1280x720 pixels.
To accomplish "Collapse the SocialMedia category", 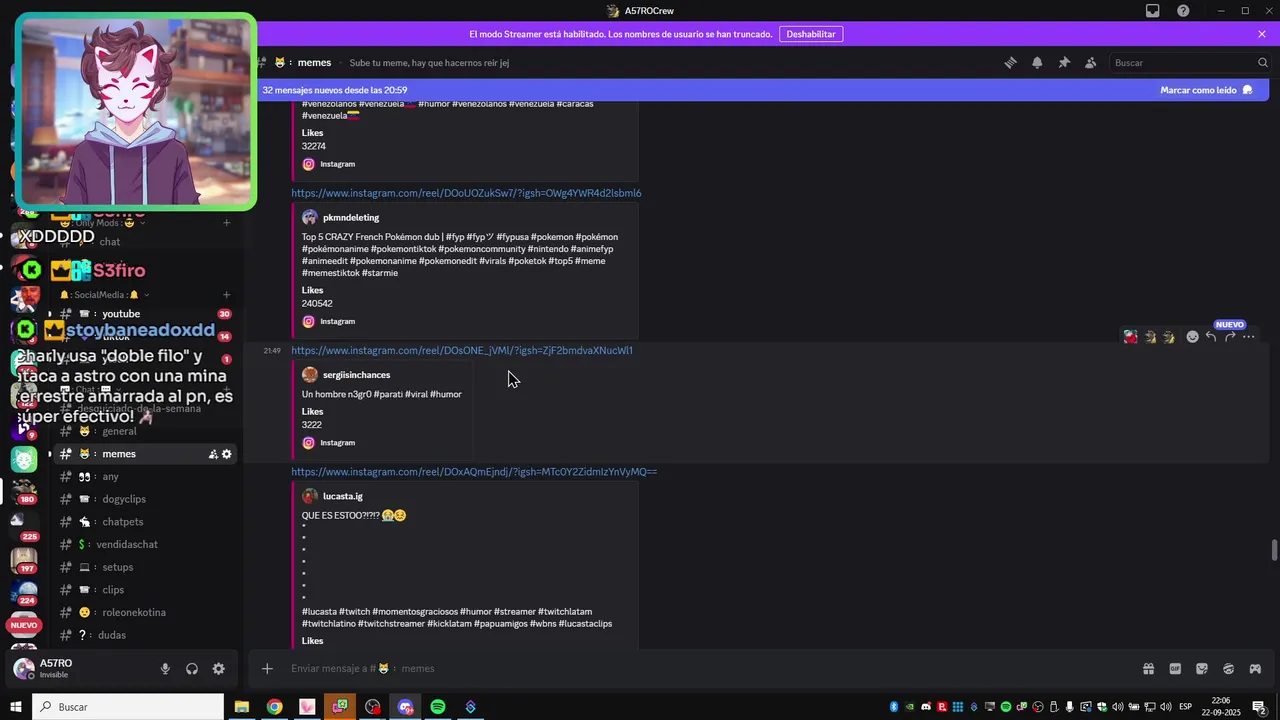I will click(x=105, y=295).
